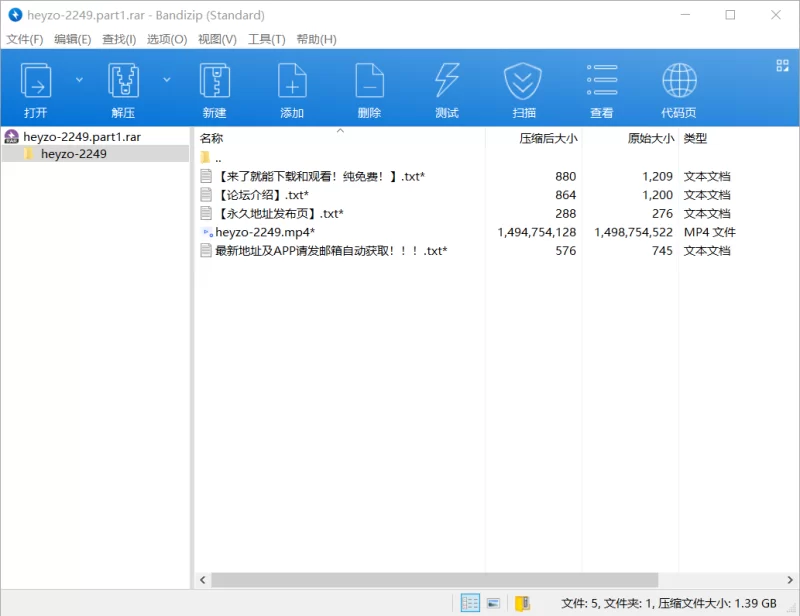Click the details list view status icon
Screen dimensions: 800x616
[470, 603]
